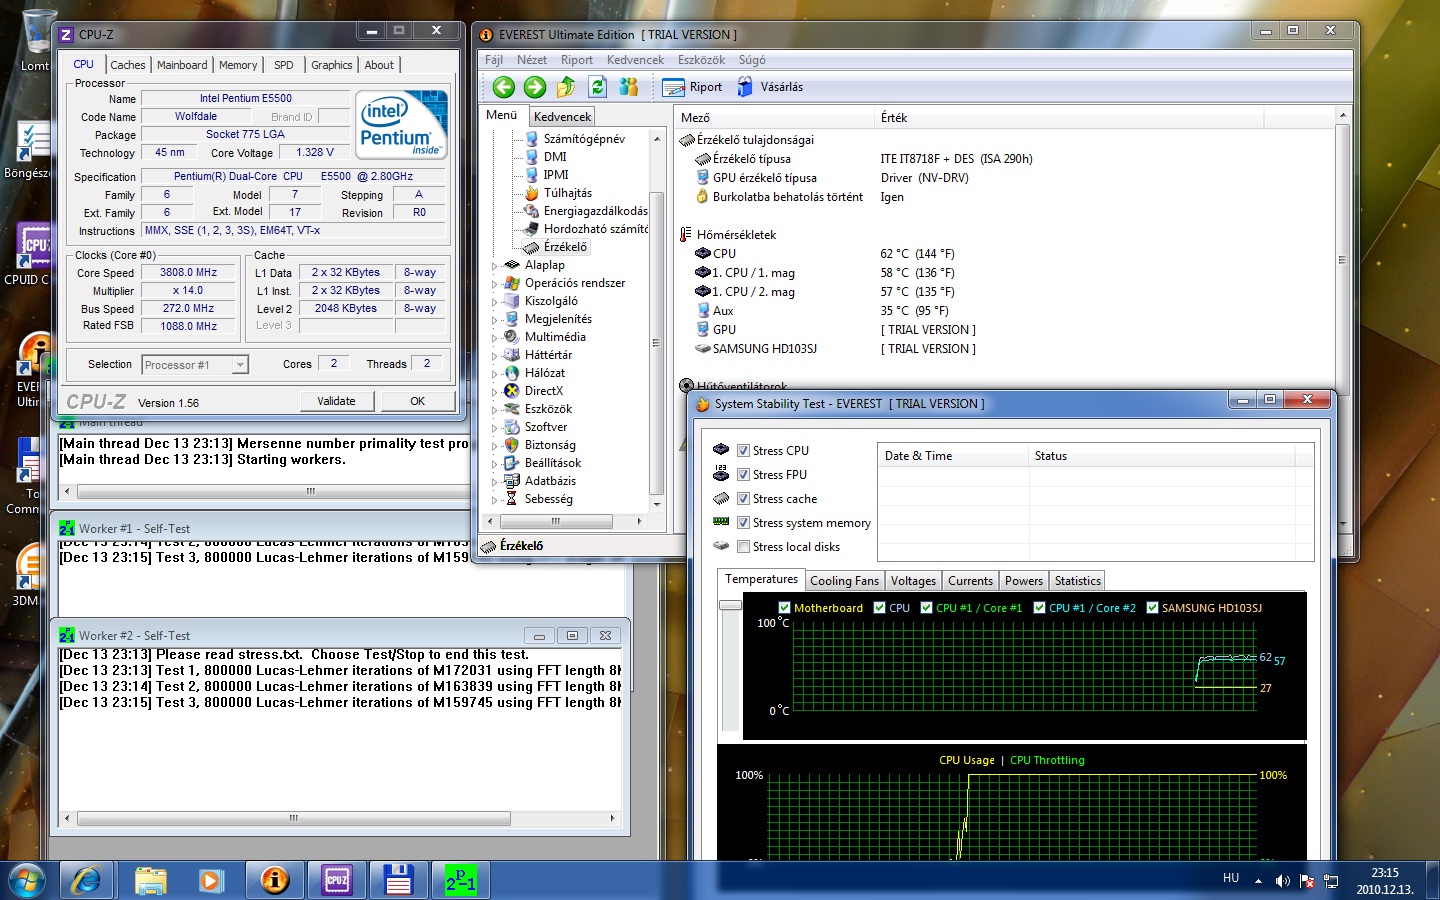
Task: Select Túlhajtás in the EVEREST tree
Action: click(567, 193)
